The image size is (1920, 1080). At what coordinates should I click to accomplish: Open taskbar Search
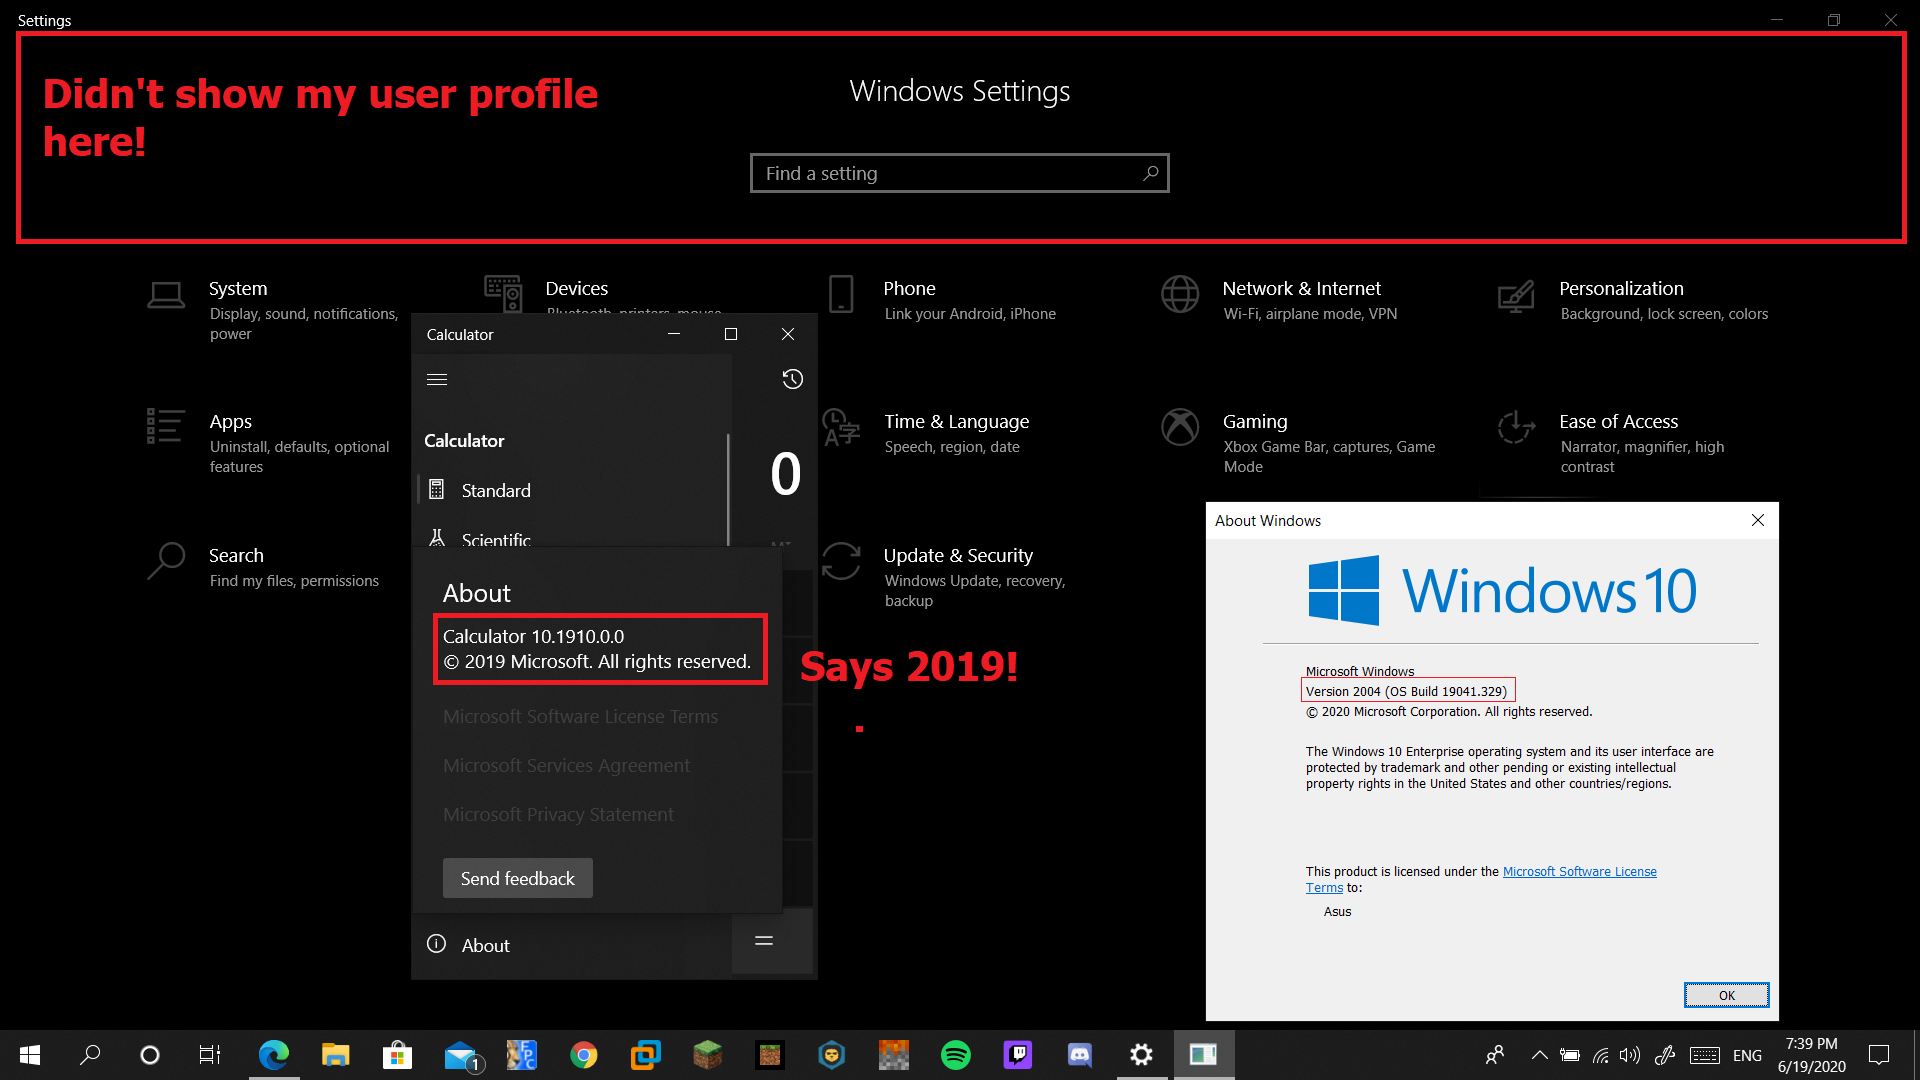point(90,1055)
